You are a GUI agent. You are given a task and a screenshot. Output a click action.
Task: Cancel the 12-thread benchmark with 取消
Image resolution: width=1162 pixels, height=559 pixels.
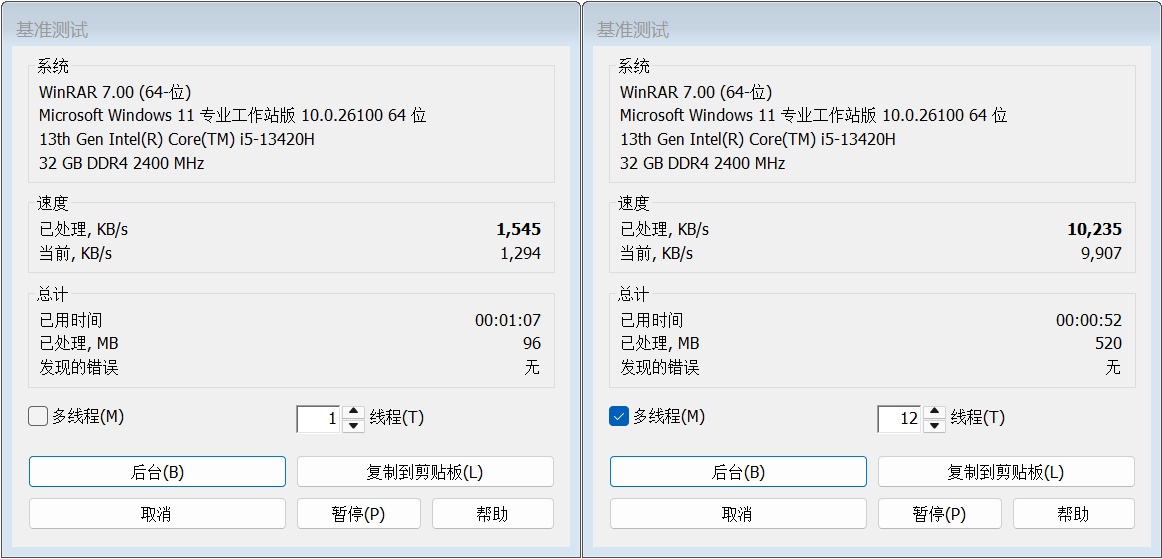click(738, 514)
